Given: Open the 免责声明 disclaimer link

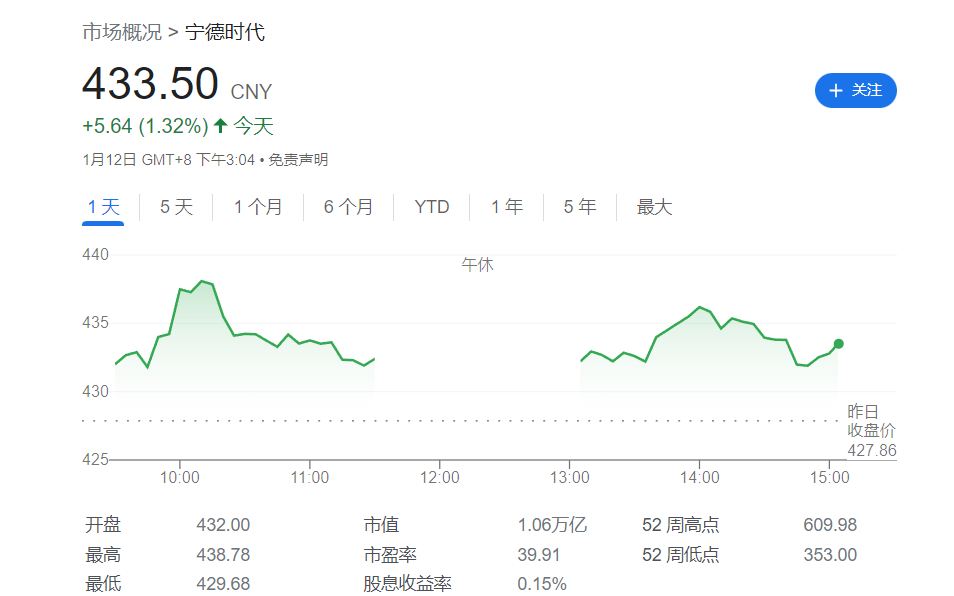Looking at the screenshot, I should tap(298, 160).
